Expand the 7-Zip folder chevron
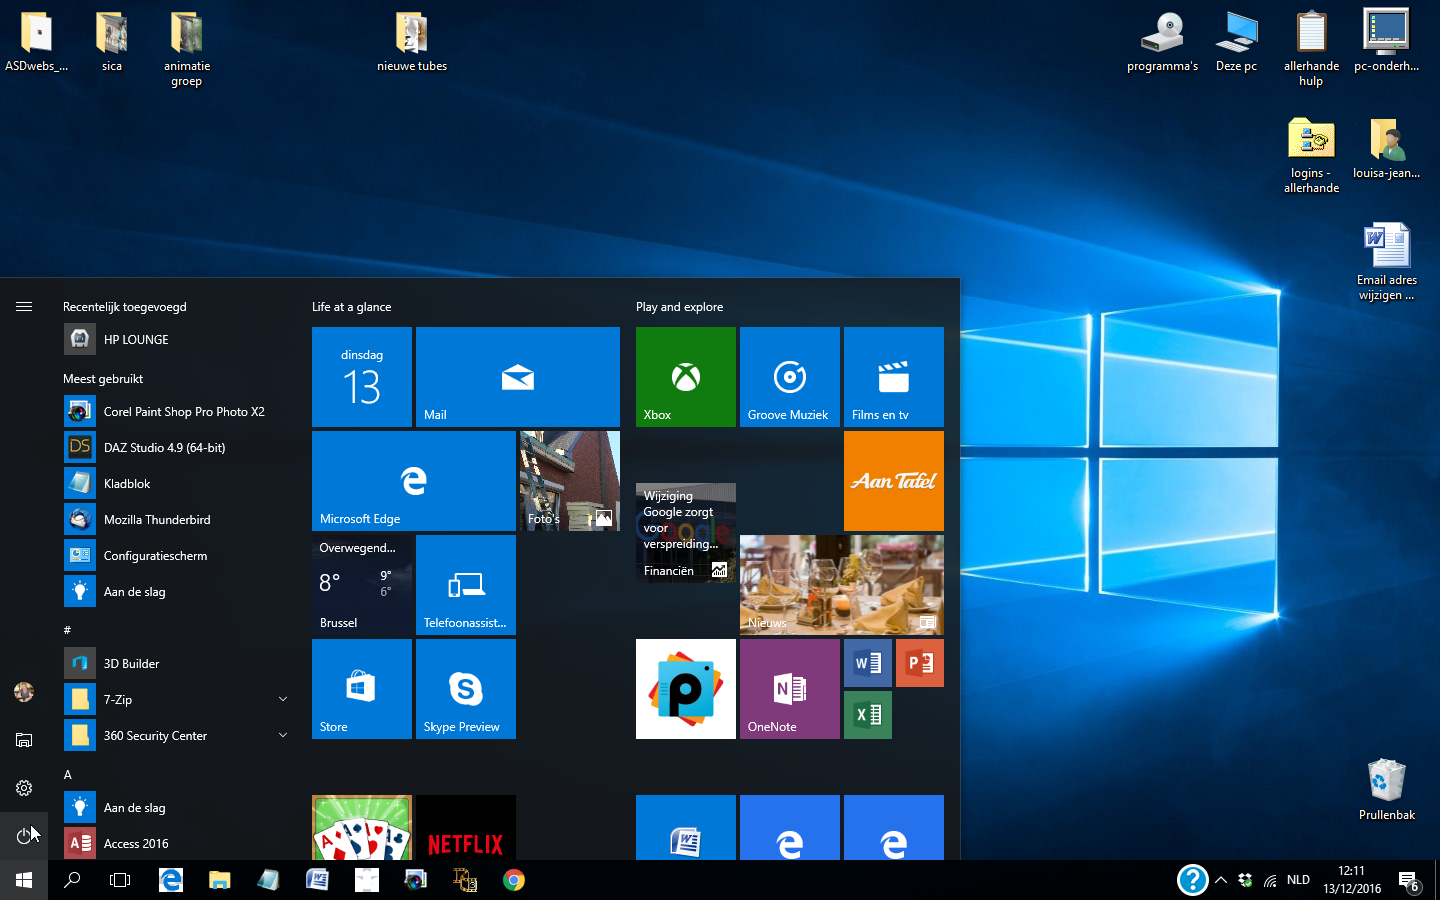 tap(283, 699)
